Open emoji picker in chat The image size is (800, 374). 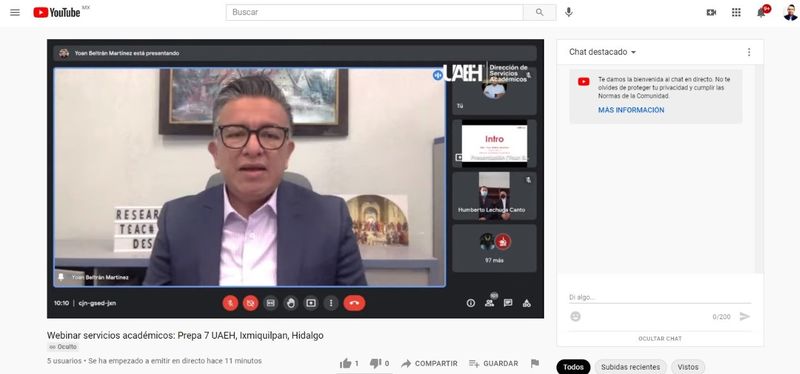coord(576,316)
